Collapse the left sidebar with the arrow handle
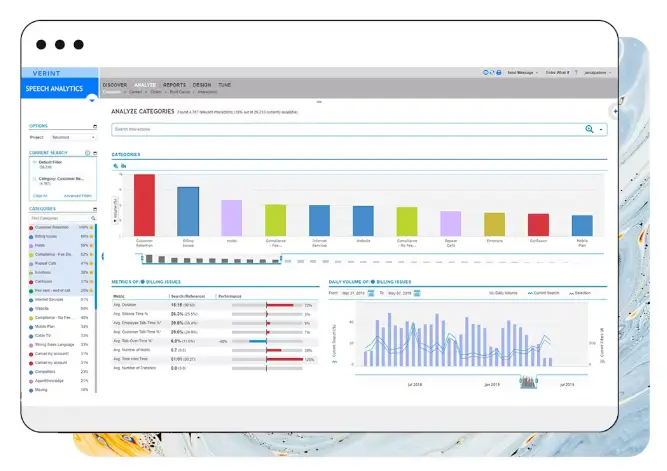This screenshot has width=667, height=471. pyautogui.click(x=103, y=256)
